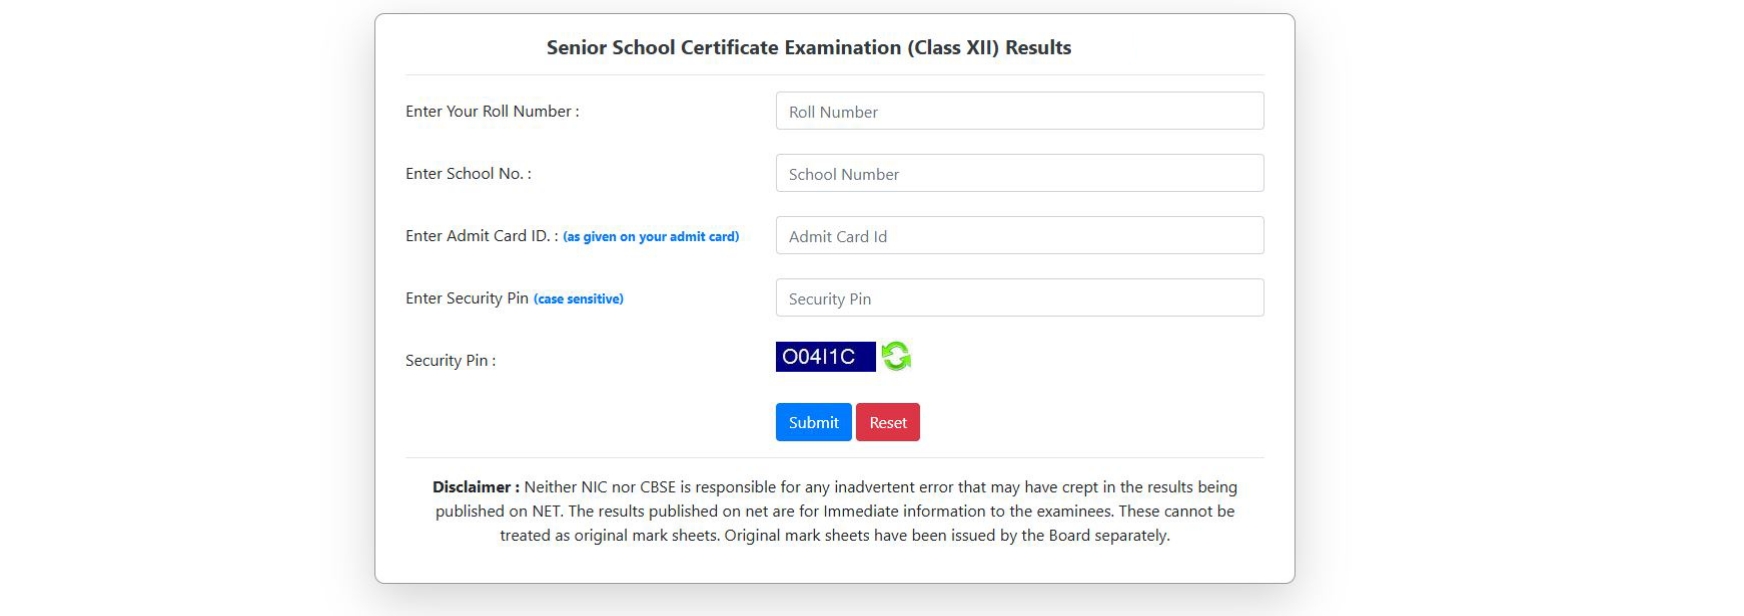Viewport: 1744px width, 616px height.
Task: Click the "Enter School No." label
Action: click(x=468, y=173)
